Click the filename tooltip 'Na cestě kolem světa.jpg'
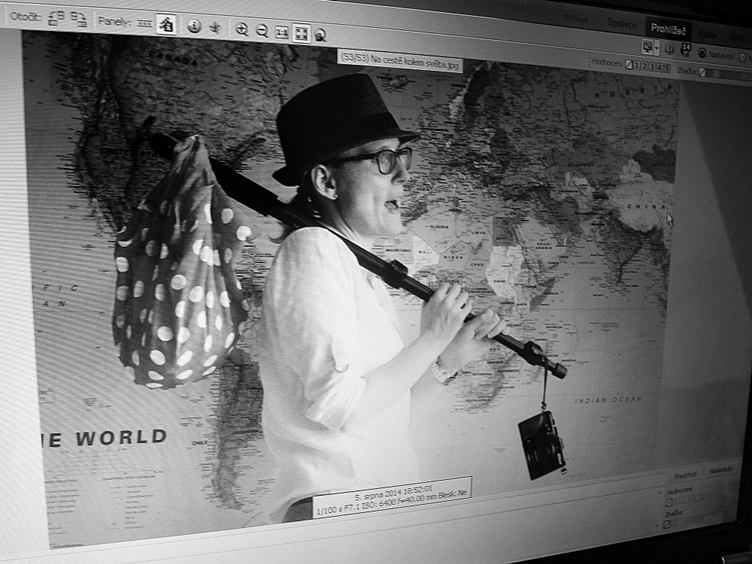This screenshot has width=752, height=564. (x=400, y=61)
